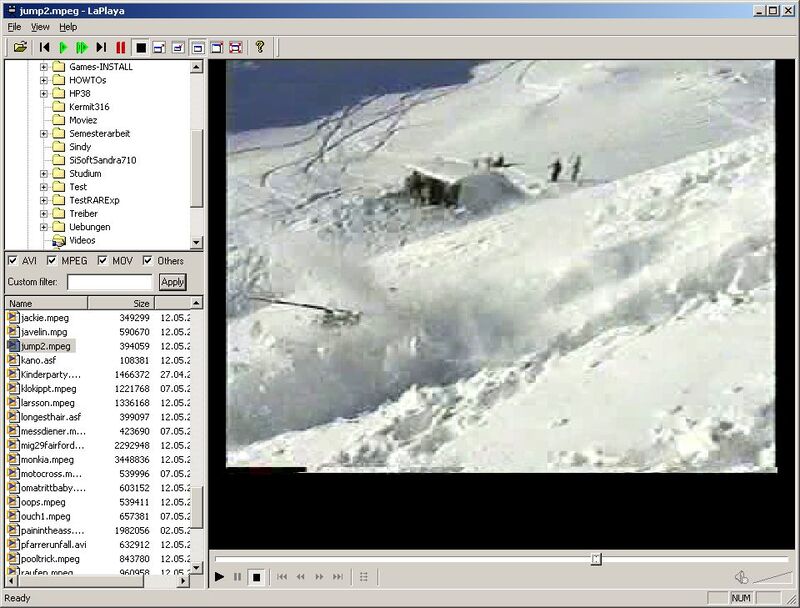
Task: Expand the HOWTOs folder
Action: click(44, 80)
